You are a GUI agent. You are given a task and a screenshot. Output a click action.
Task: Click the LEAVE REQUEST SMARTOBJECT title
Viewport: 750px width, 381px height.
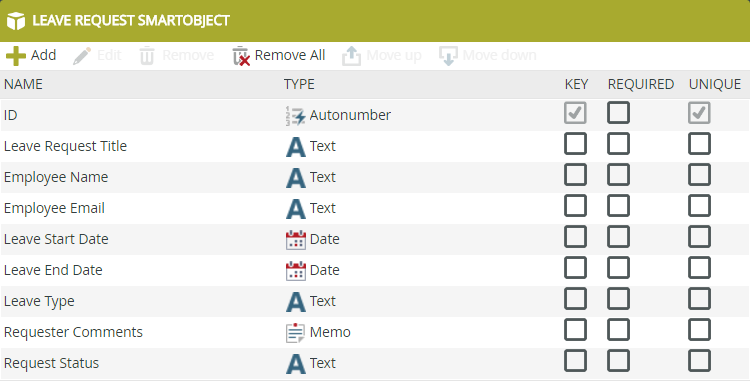pyautogui.click(x=131, y=21)
